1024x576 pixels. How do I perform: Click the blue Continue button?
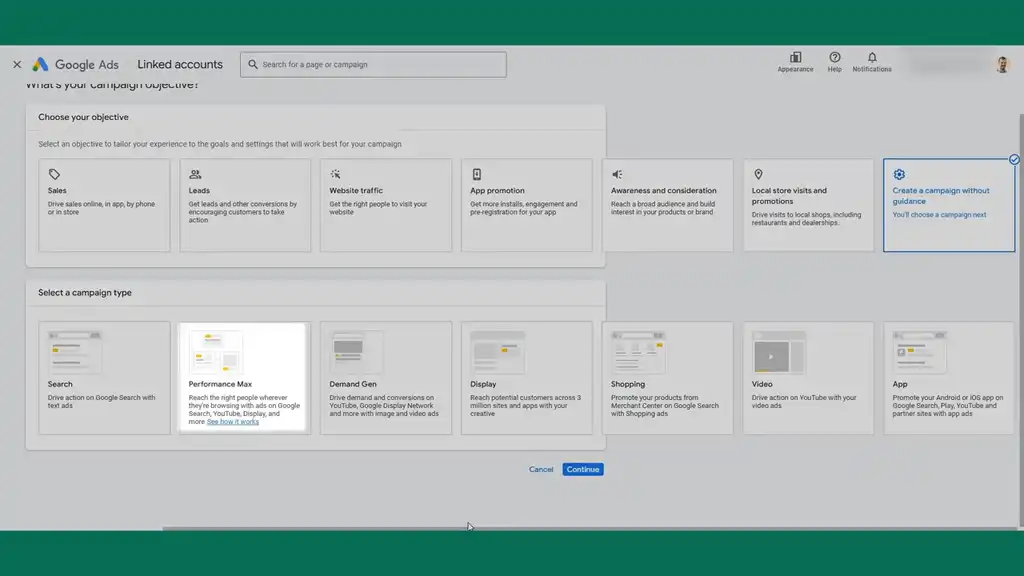click(583, 470)
